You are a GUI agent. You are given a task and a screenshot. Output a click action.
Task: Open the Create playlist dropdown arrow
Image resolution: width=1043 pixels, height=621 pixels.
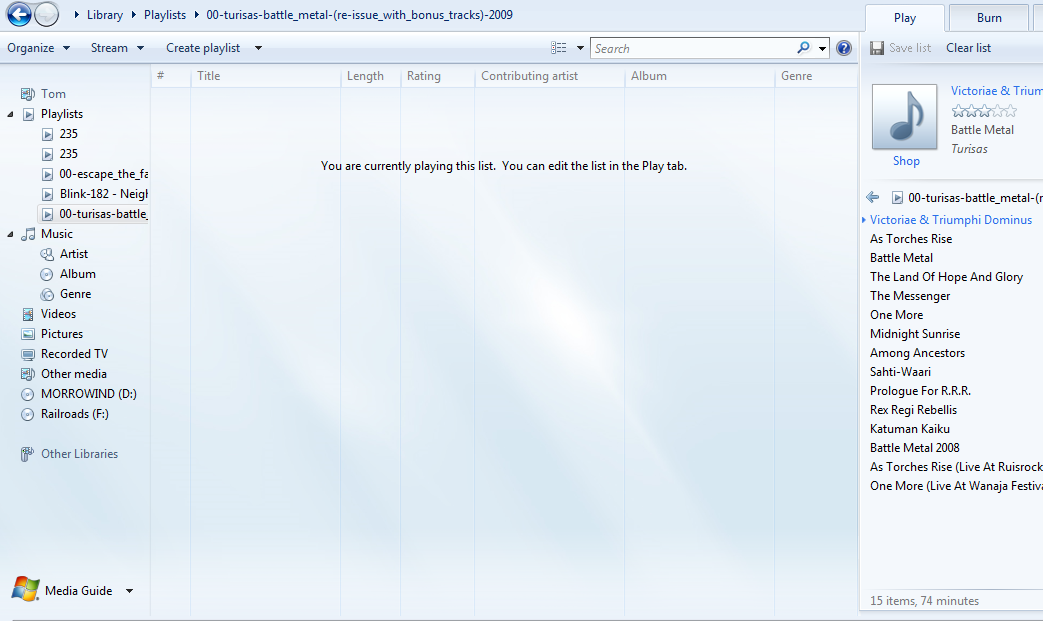click(x=258, y=48)
